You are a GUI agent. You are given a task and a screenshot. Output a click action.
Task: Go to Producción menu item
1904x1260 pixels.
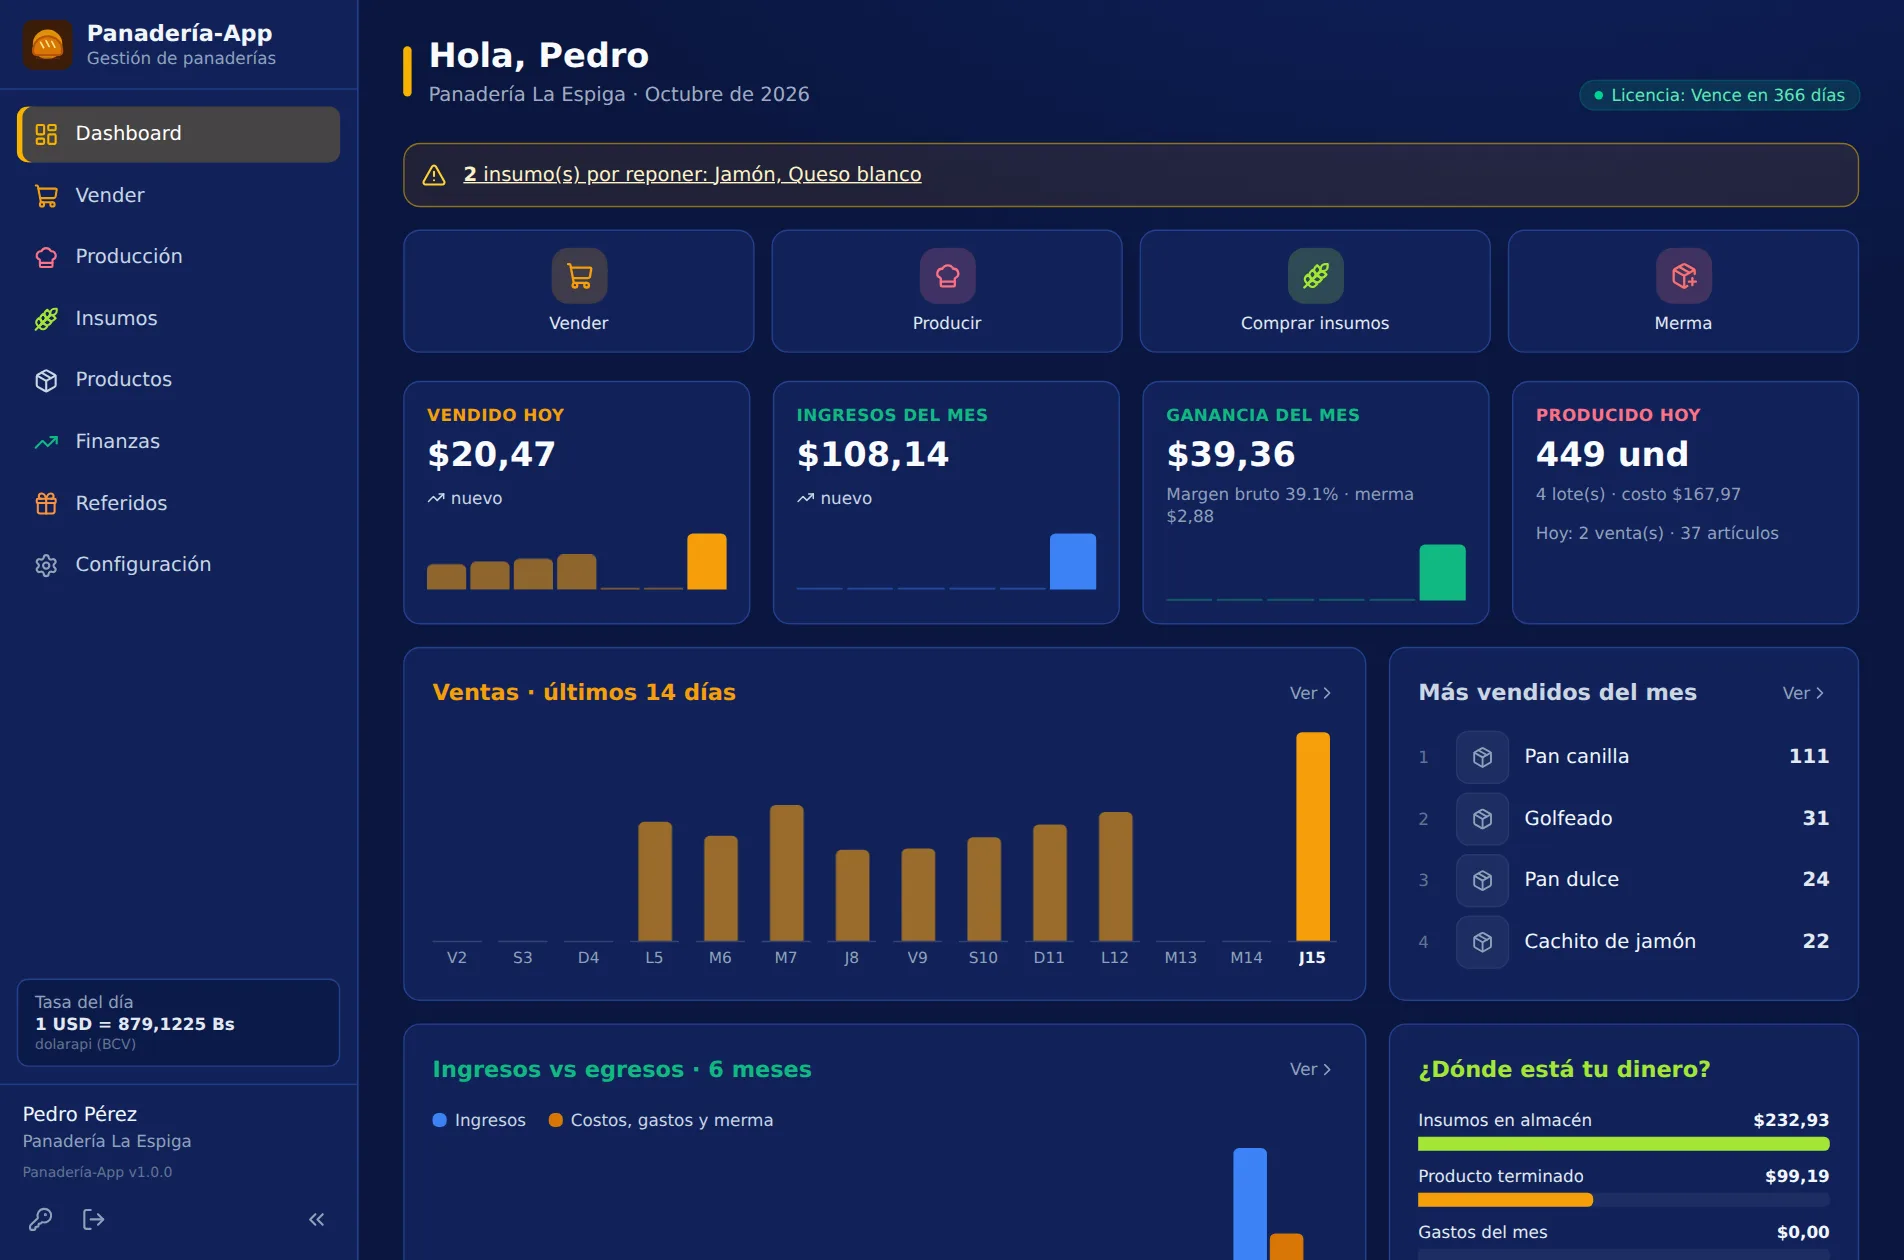click(179, 257)
